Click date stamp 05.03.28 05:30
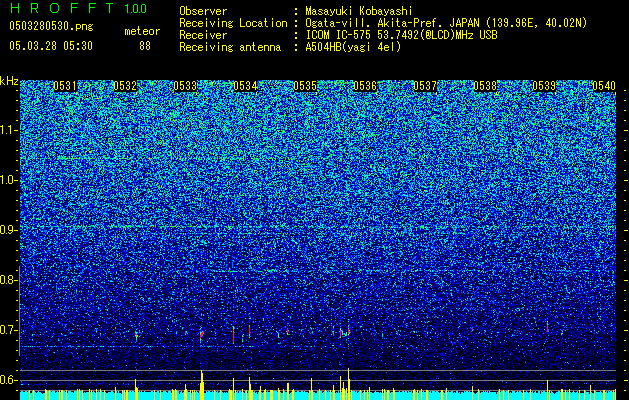Image resolution: width=629 pixels, height=400 pixels. (51, 46)
